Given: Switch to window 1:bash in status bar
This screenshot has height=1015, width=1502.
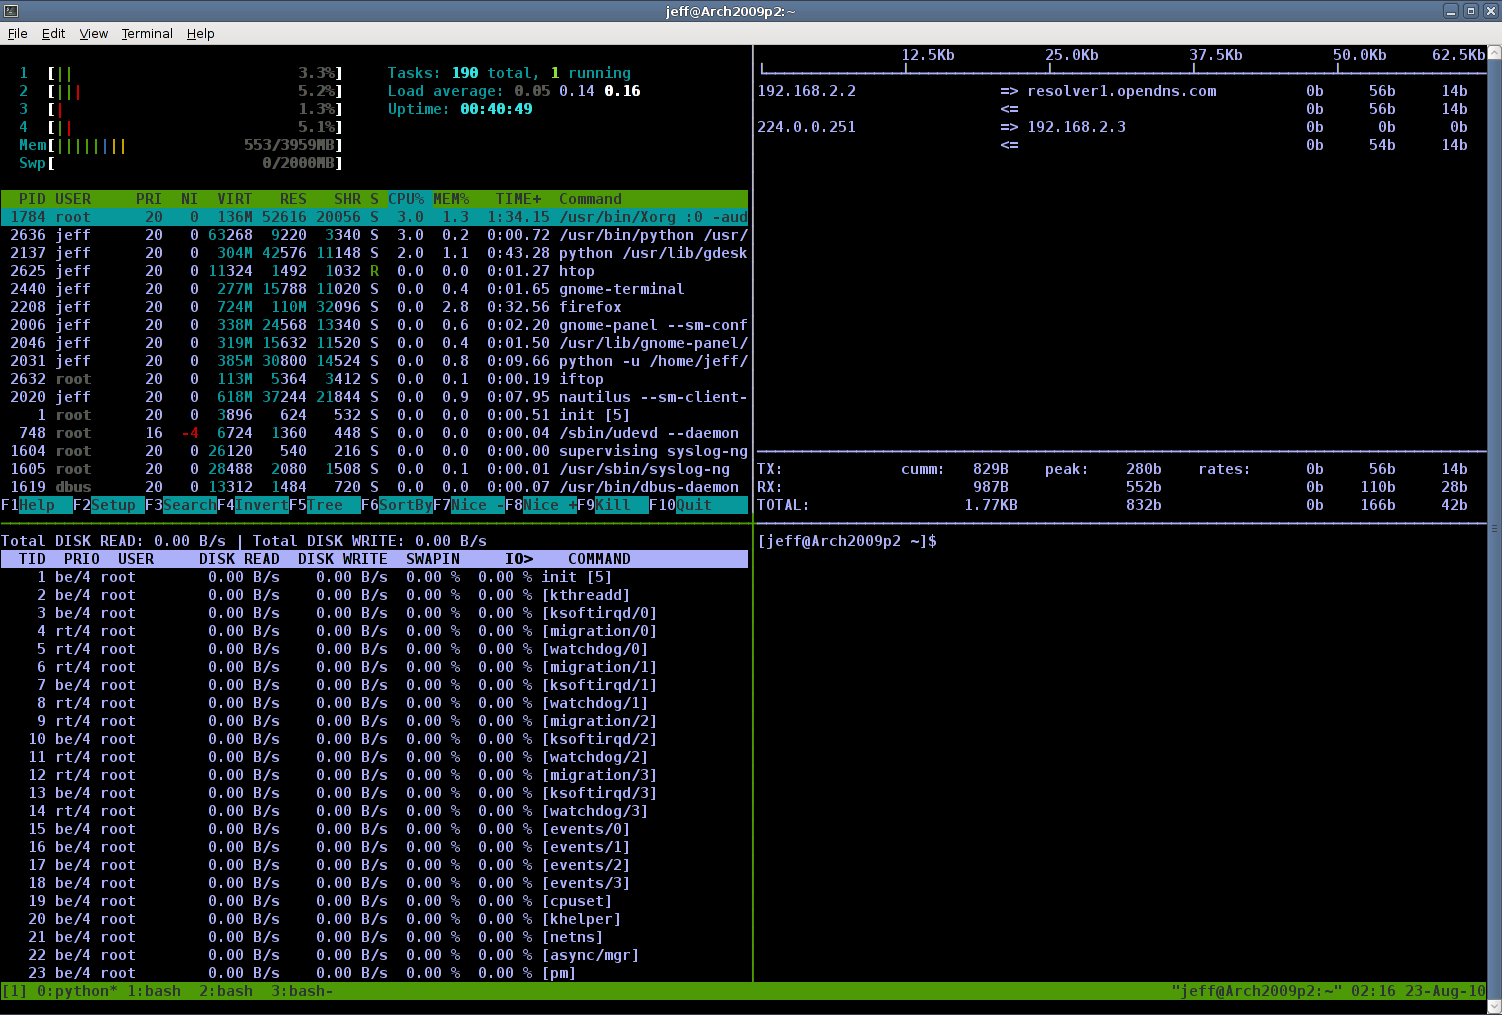Looking at the screenshot, I should (x=154, y=991).
